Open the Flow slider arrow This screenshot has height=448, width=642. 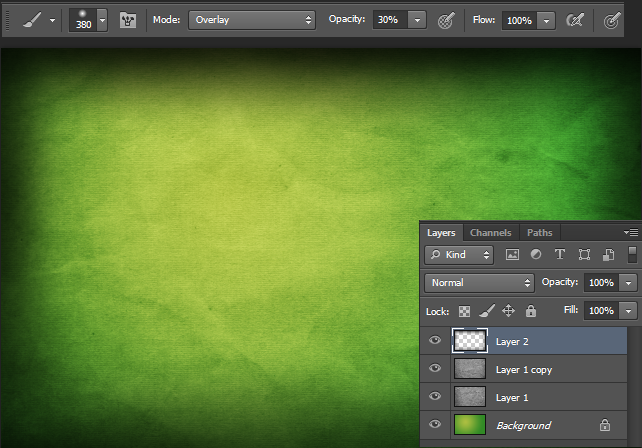point(546,20)
